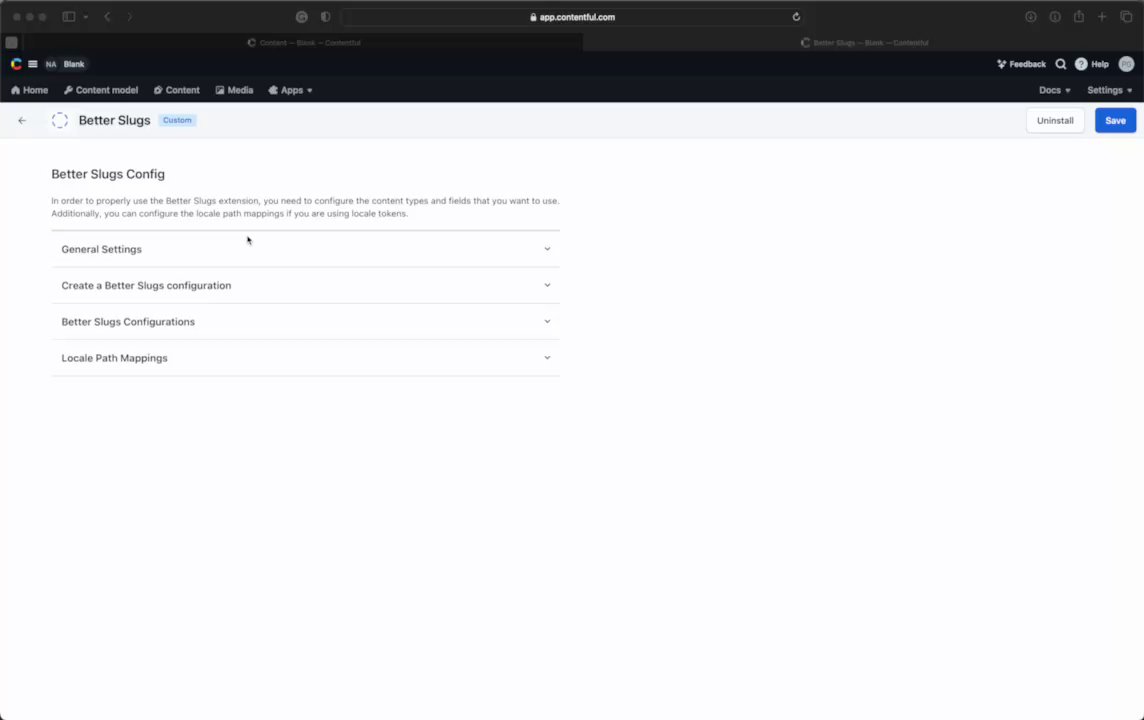
Task: Go back using the left arrow icon
Action: point(22,120)
